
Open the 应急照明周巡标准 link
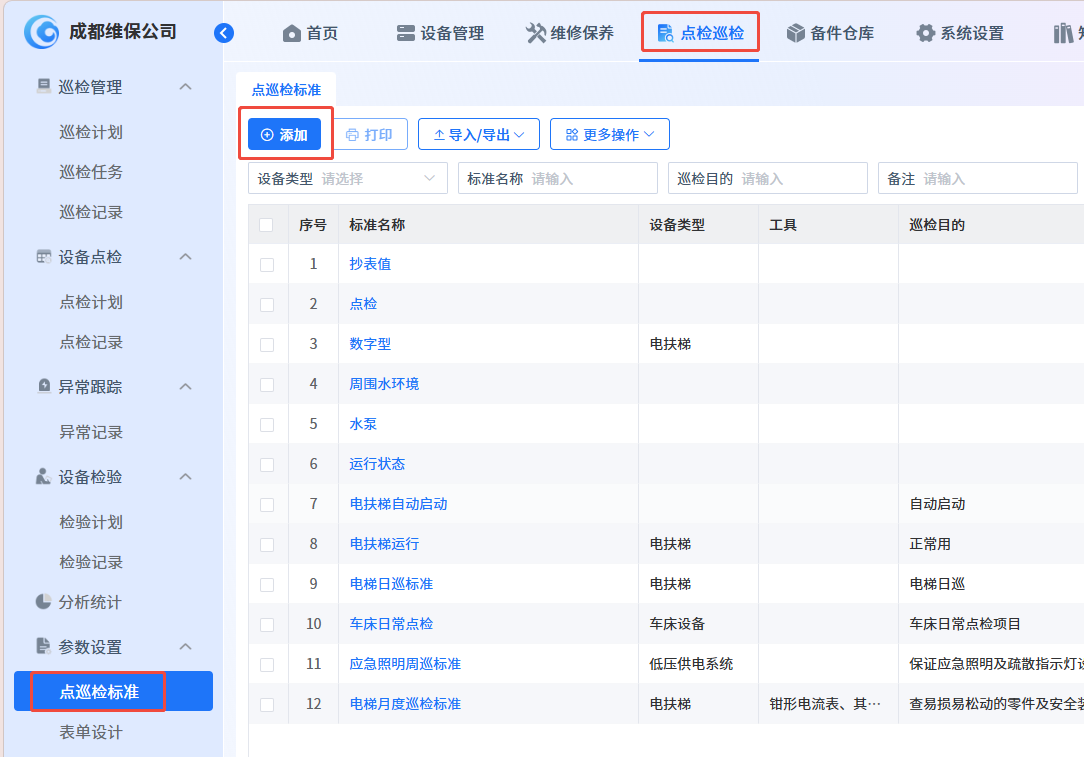coord(405,664)
